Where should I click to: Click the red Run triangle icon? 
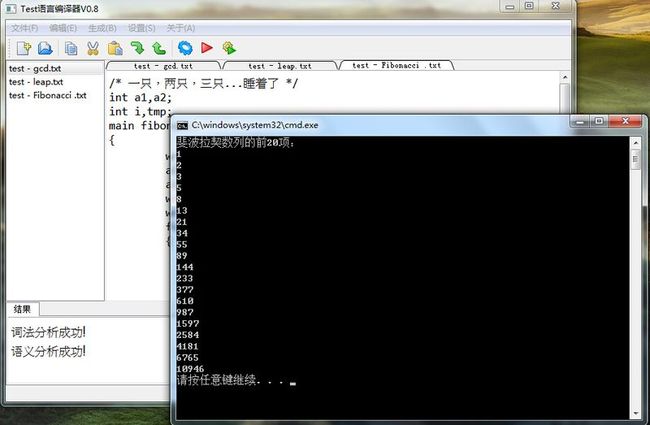[207, 48]
